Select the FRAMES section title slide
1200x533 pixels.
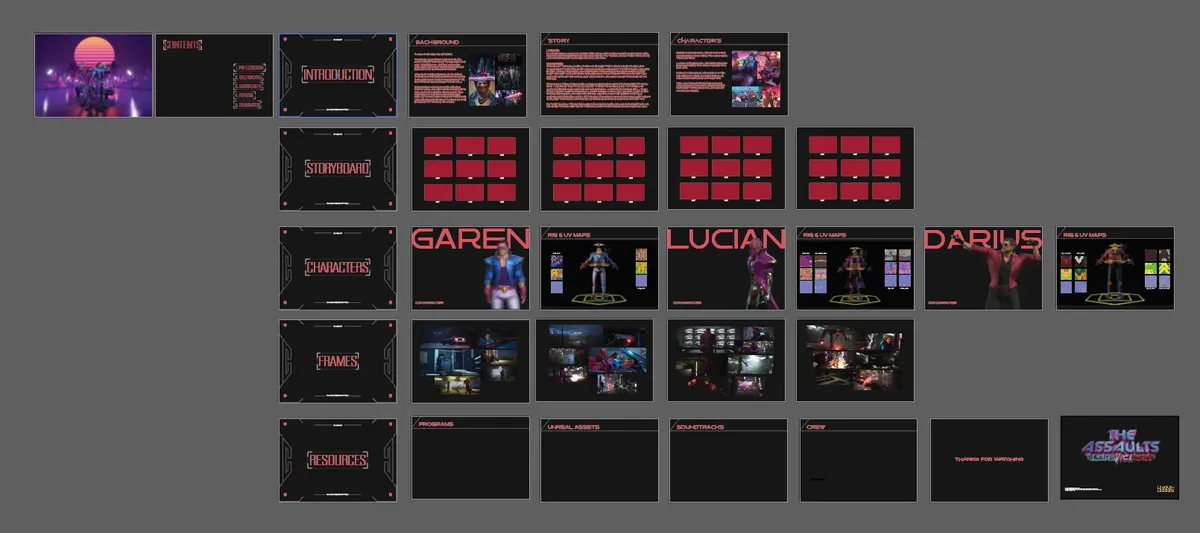(338, 361)
